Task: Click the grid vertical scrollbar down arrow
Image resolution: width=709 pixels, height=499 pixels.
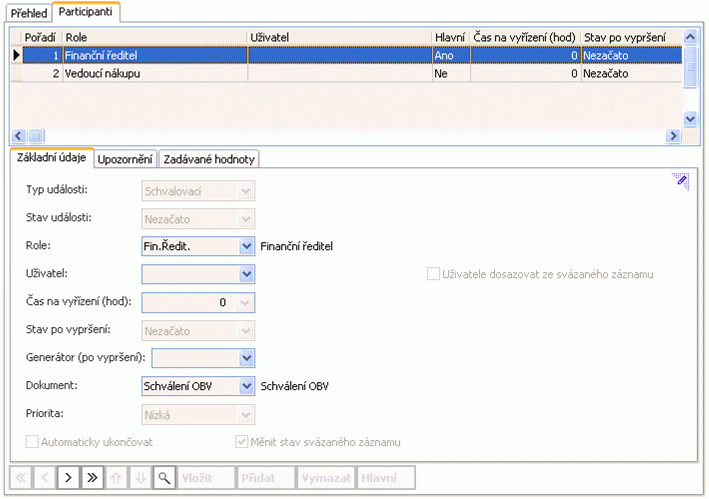Action: tap(690, 119)
